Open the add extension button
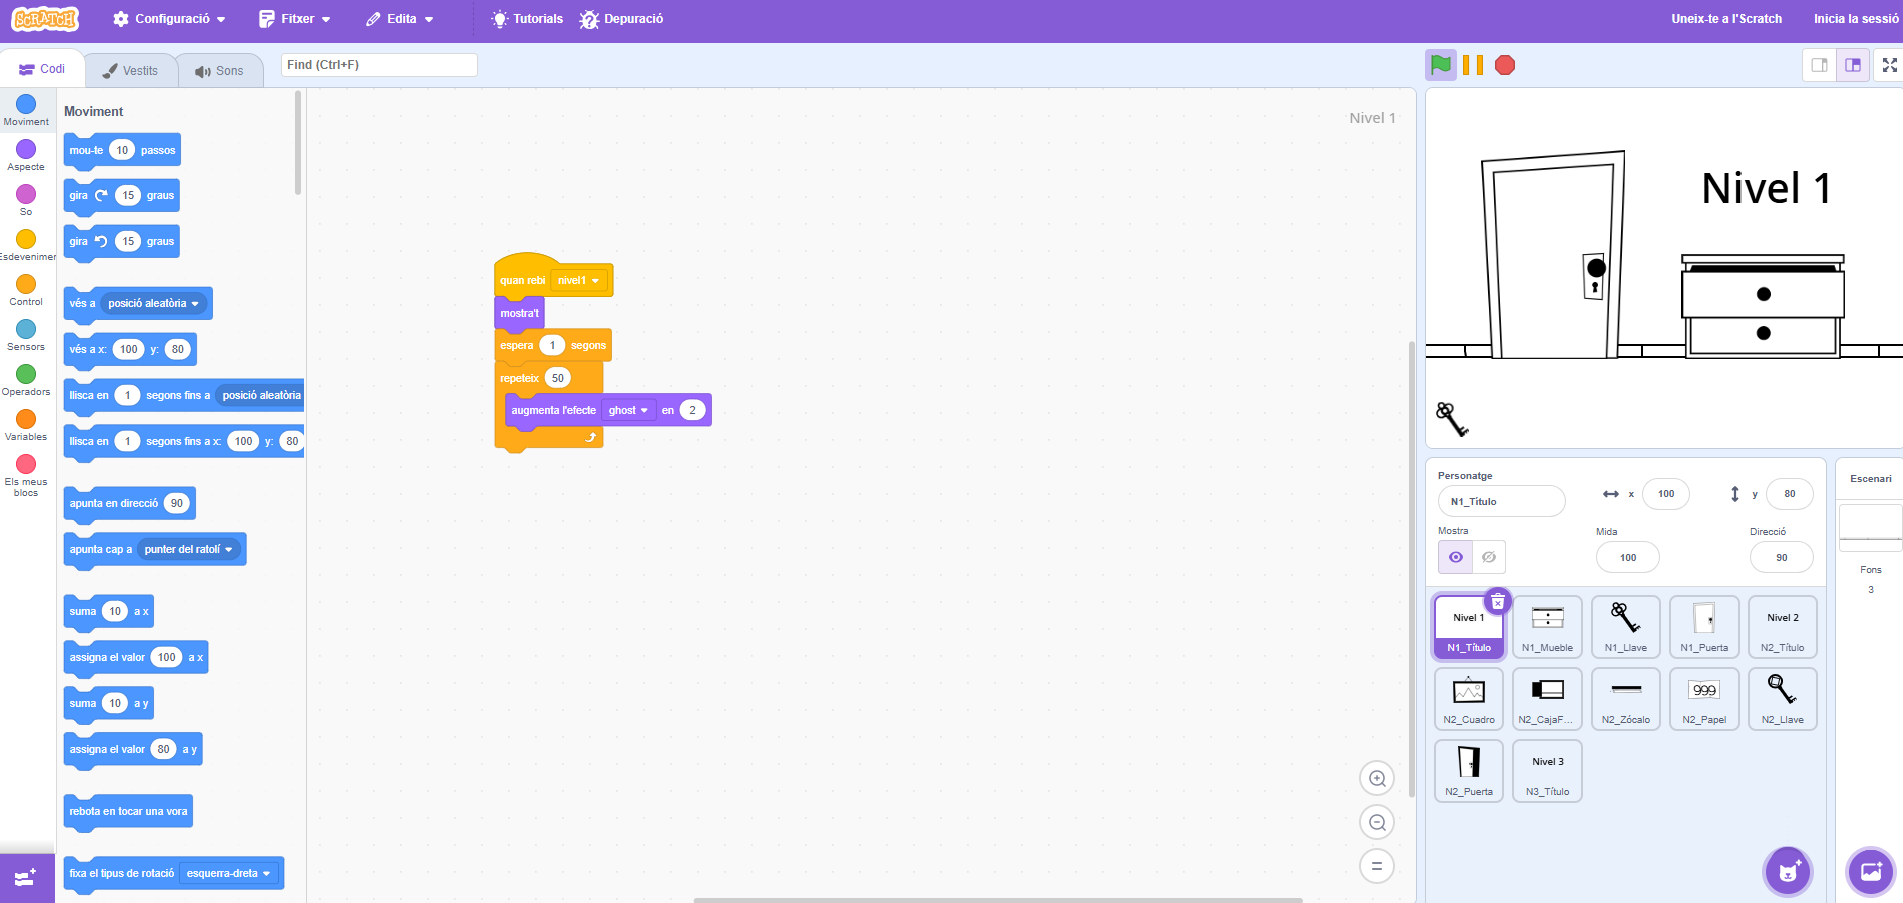The height and width of the screenshot is (903, 1903). point(27,878)
